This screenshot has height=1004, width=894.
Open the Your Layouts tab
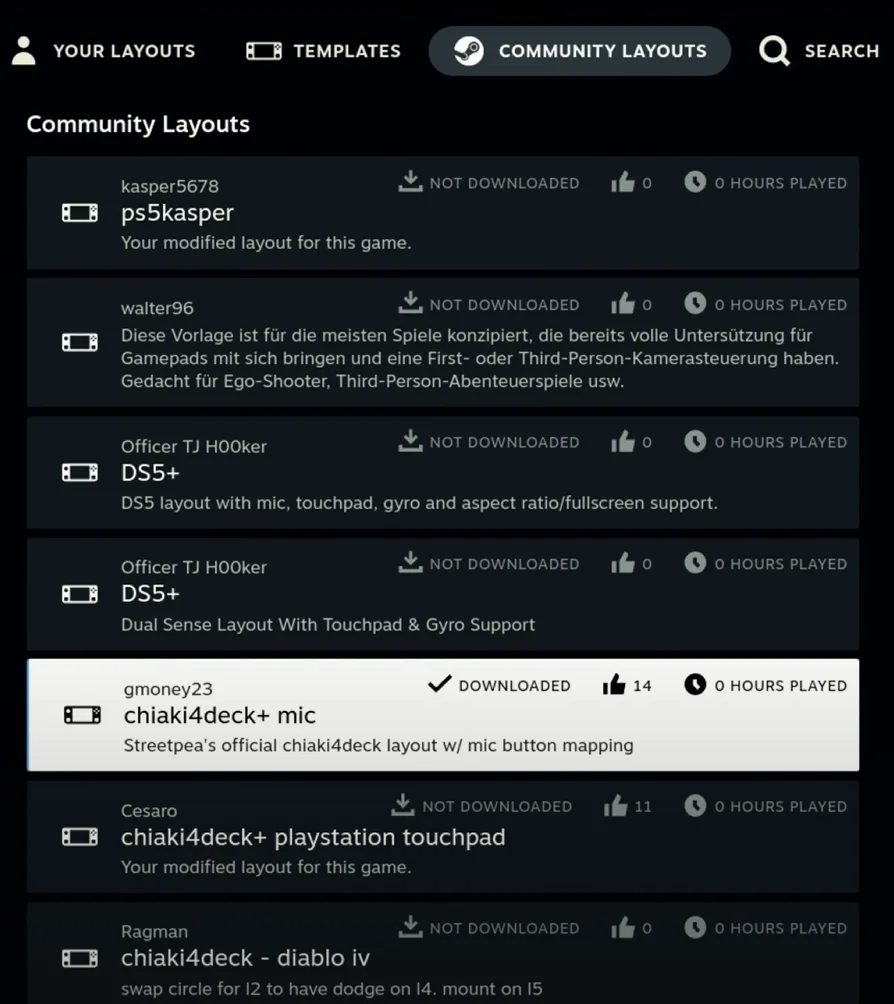(x=103, y=51)
